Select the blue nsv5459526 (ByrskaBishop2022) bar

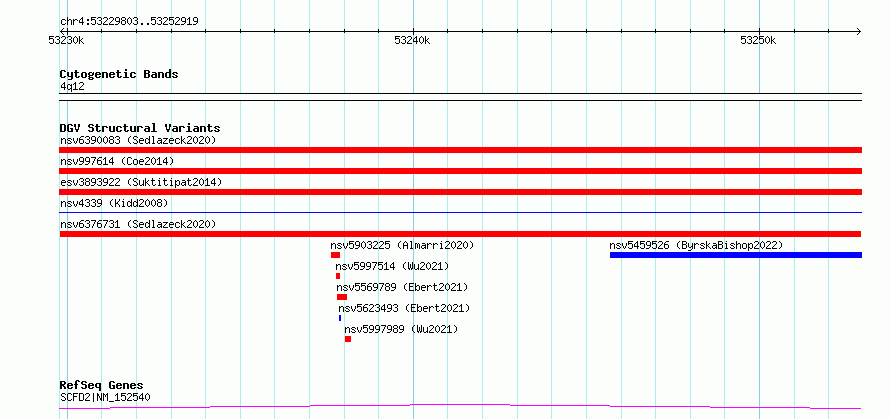coord(736,255)
